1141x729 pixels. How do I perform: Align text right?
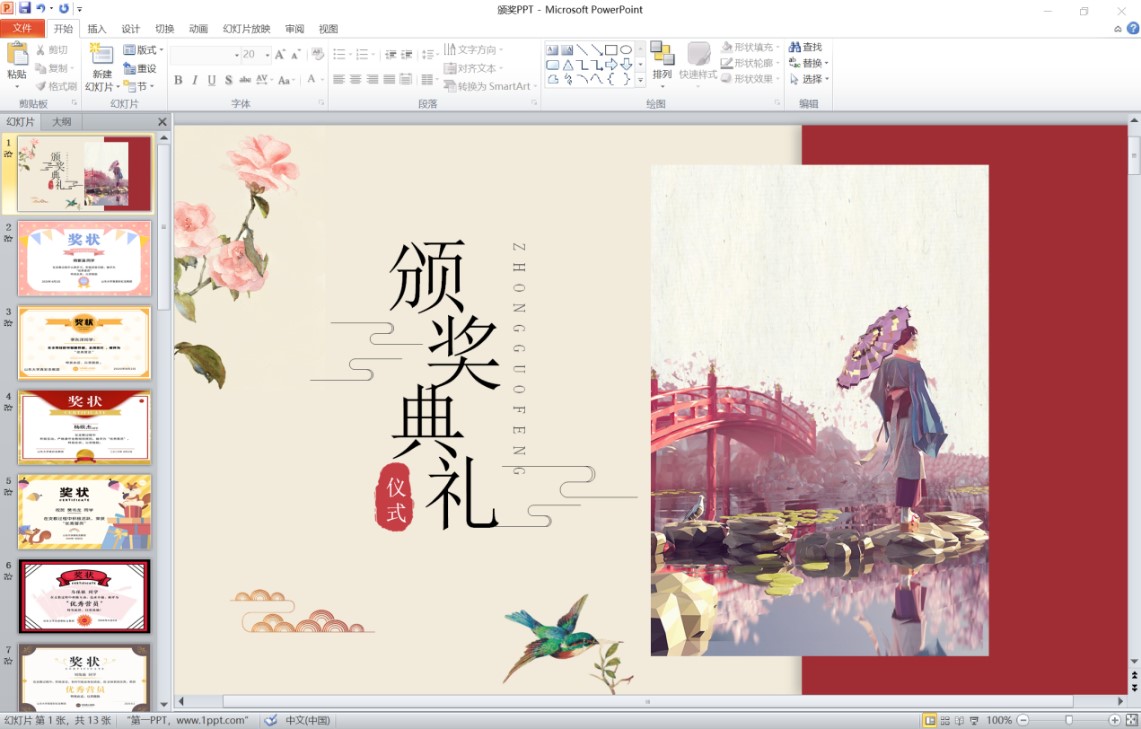373,79
